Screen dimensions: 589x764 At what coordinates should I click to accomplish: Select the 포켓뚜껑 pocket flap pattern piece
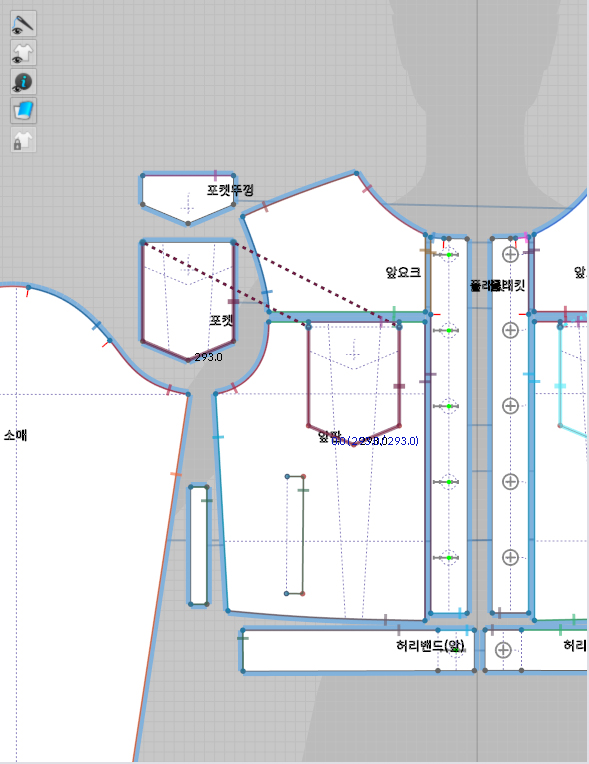tap(188, 197)
